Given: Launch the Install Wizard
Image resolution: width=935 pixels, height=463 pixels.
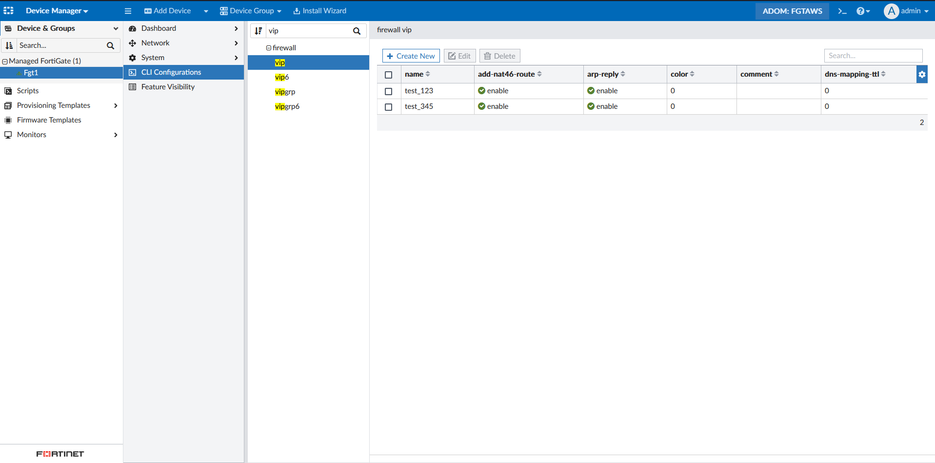Looking at the screenshot, I should tap(320, 11).
